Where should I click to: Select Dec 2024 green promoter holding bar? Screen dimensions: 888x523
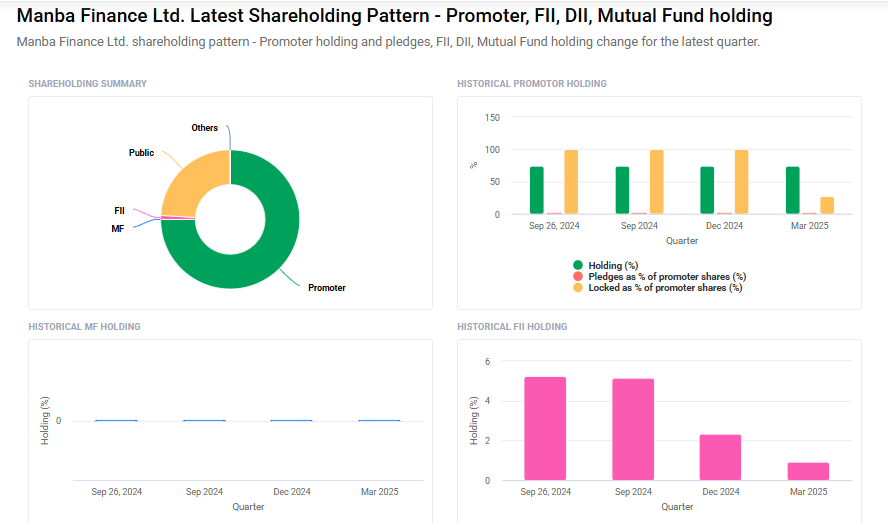tap(707, 190)
